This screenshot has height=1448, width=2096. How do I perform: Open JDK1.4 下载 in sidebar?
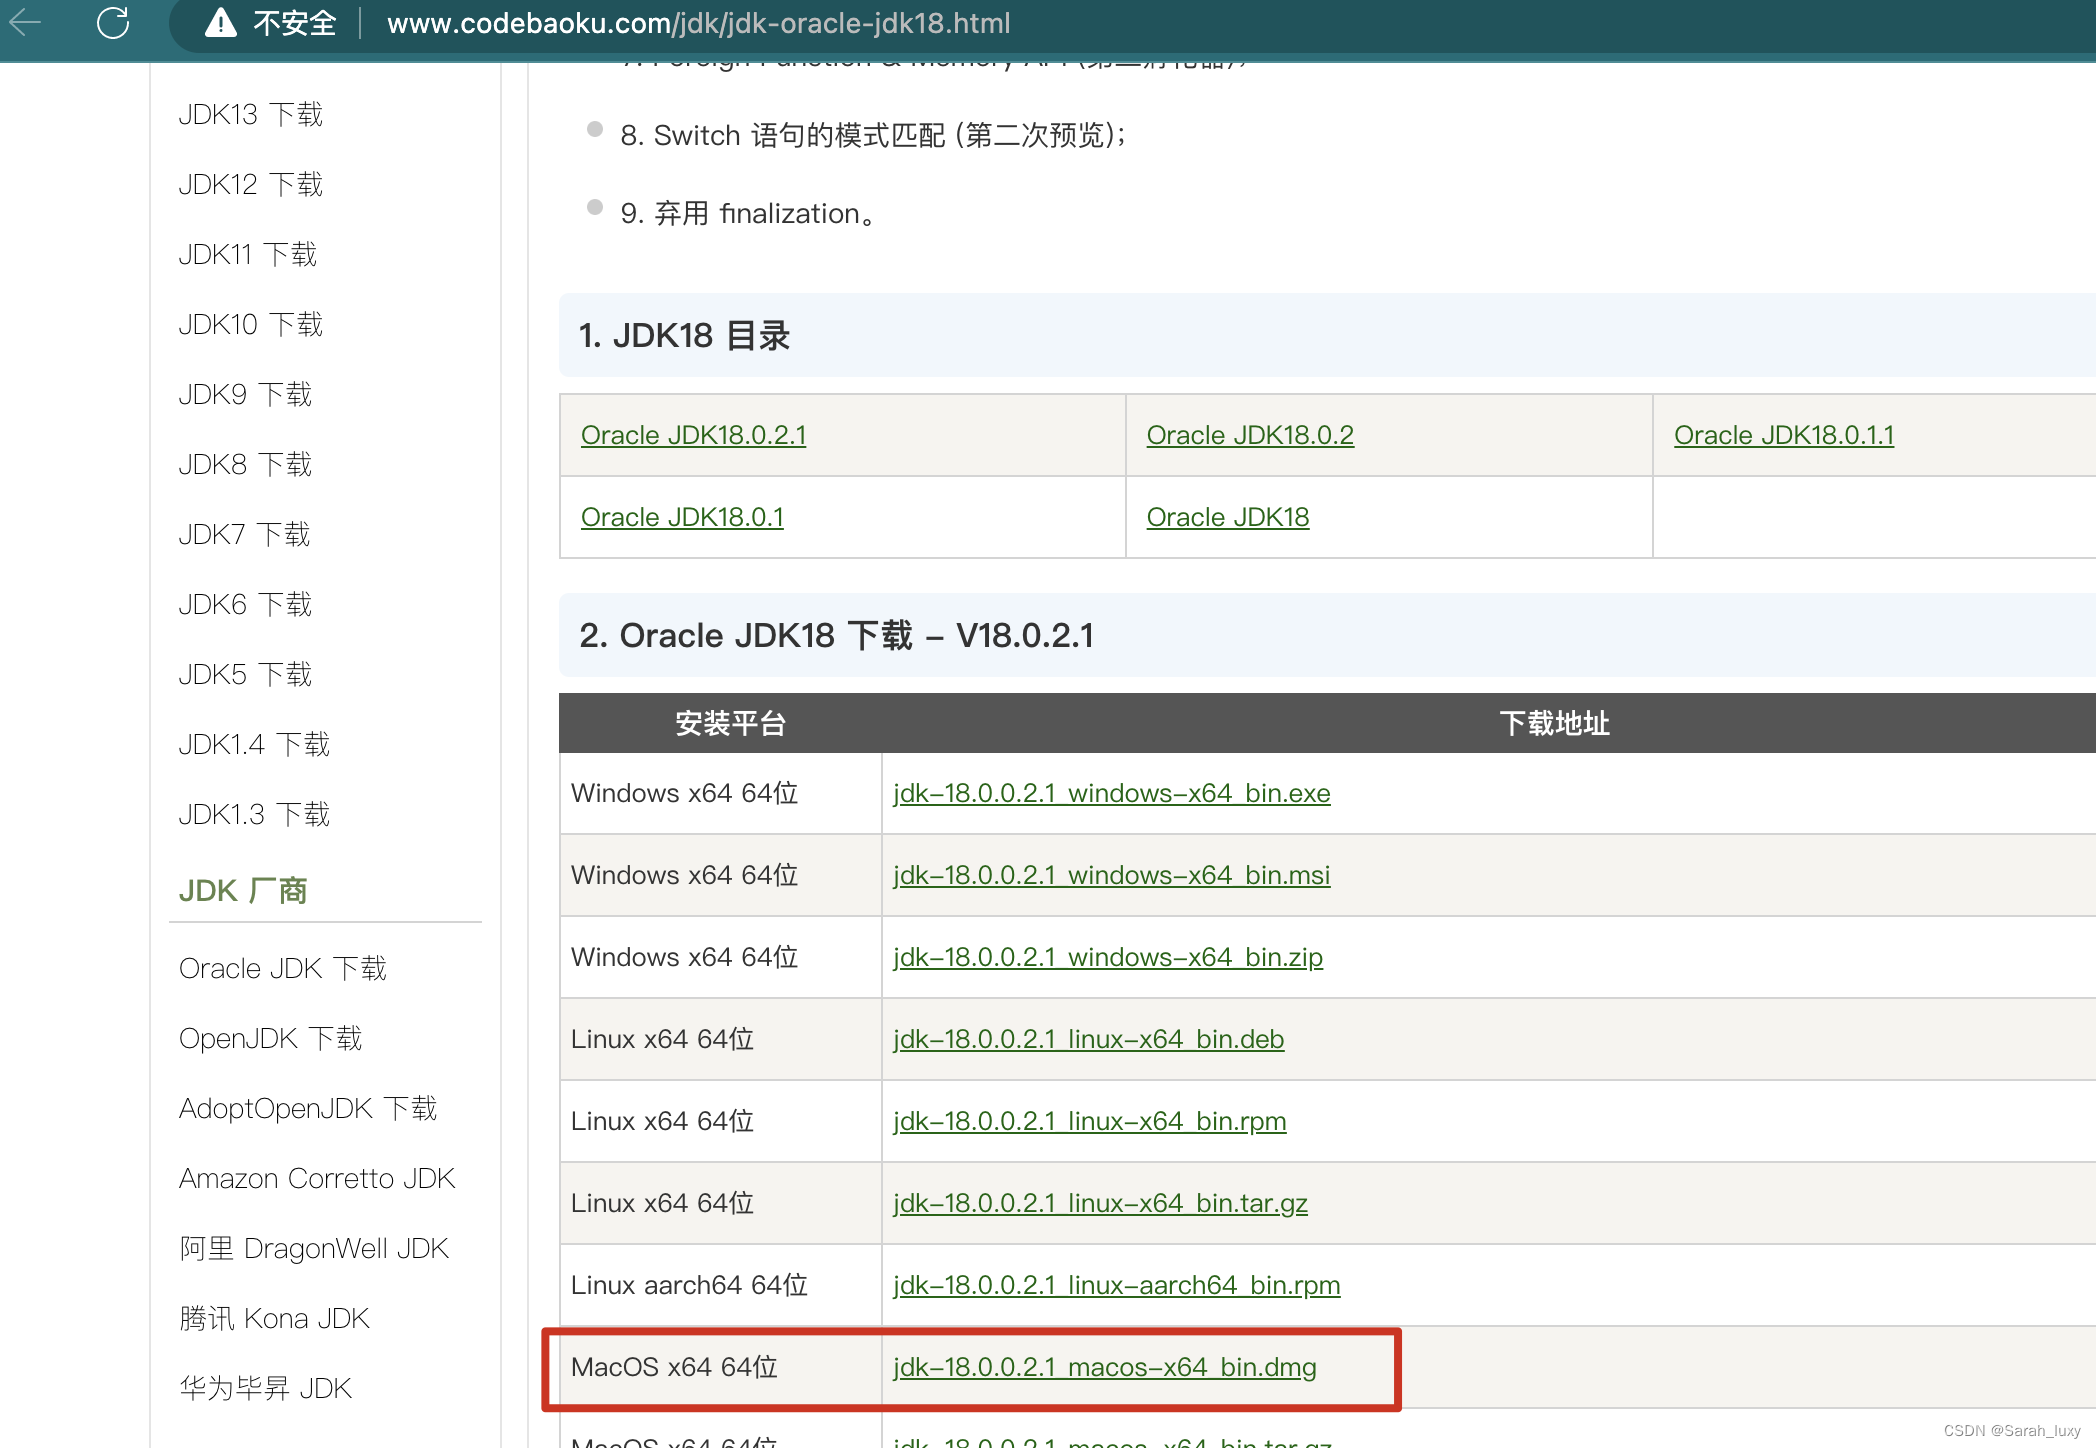click(x=255, y=745)
